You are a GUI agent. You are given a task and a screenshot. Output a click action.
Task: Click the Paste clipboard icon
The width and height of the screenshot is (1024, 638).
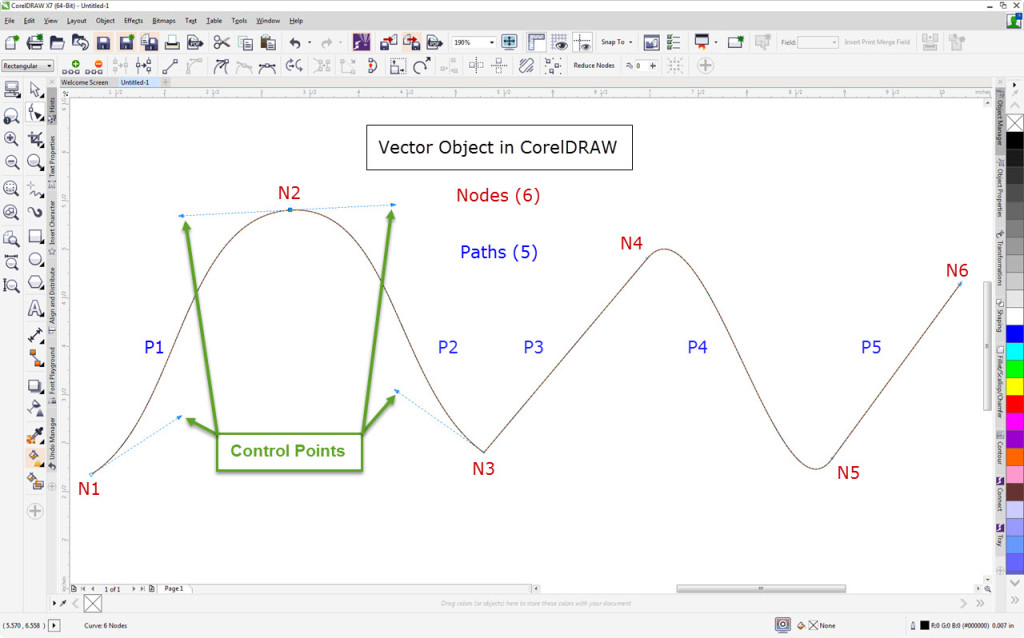(268, 42)
